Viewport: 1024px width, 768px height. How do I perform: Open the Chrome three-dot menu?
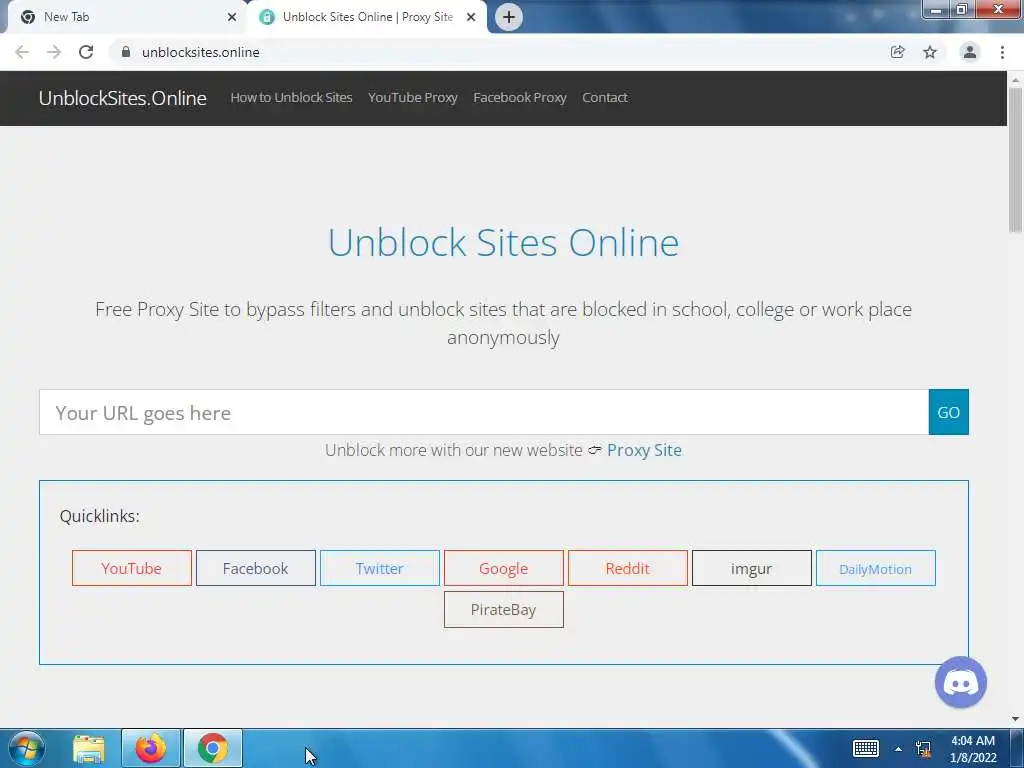[x=1002, y=52]
